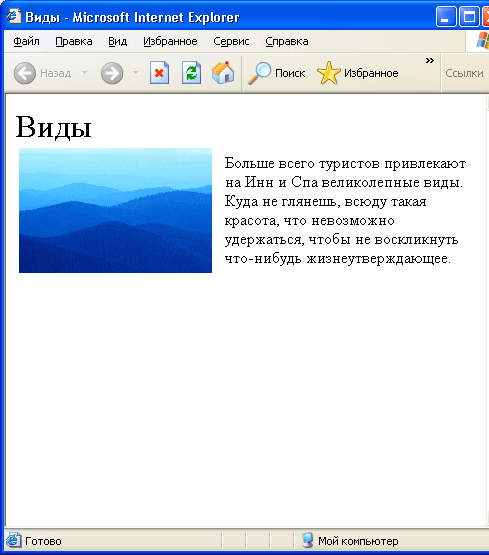Open the Файл menu
The height and width of the screenshot is (555, 489).
point(27,41)
